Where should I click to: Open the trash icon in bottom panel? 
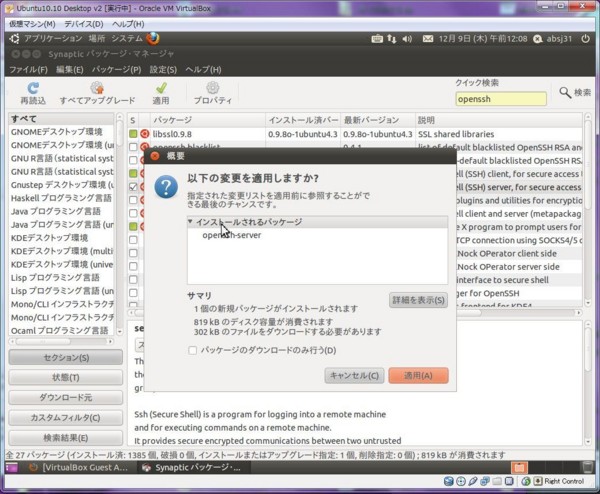click(587, 467)
